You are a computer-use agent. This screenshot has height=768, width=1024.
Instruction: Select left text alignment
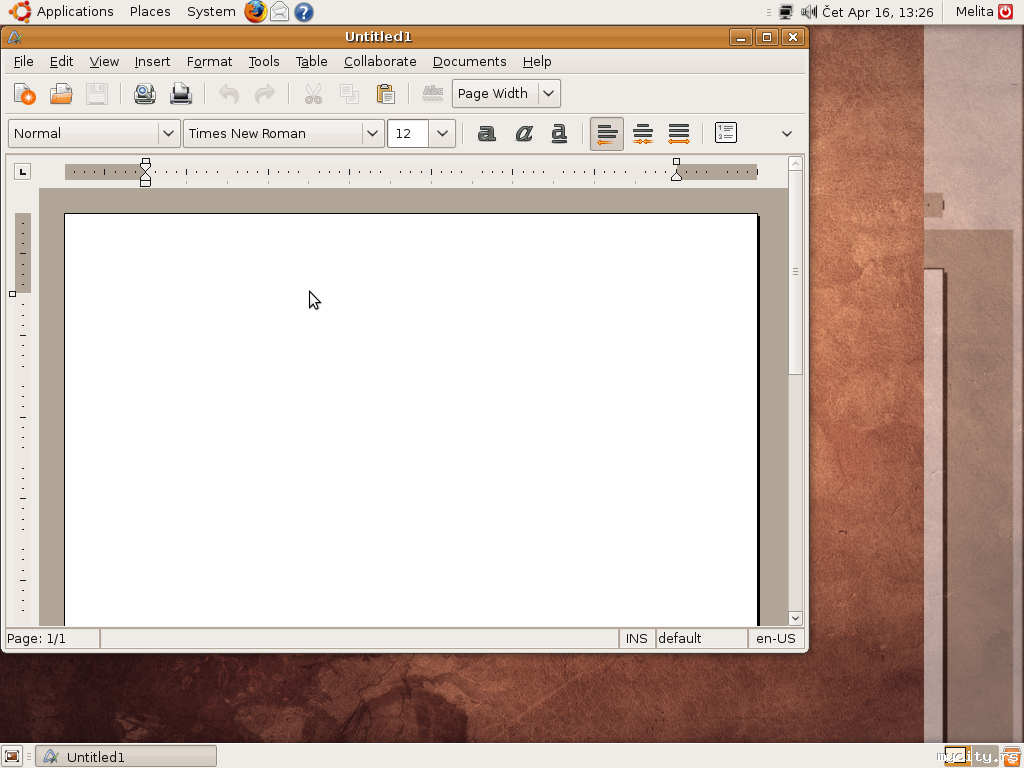pos(607,134)
